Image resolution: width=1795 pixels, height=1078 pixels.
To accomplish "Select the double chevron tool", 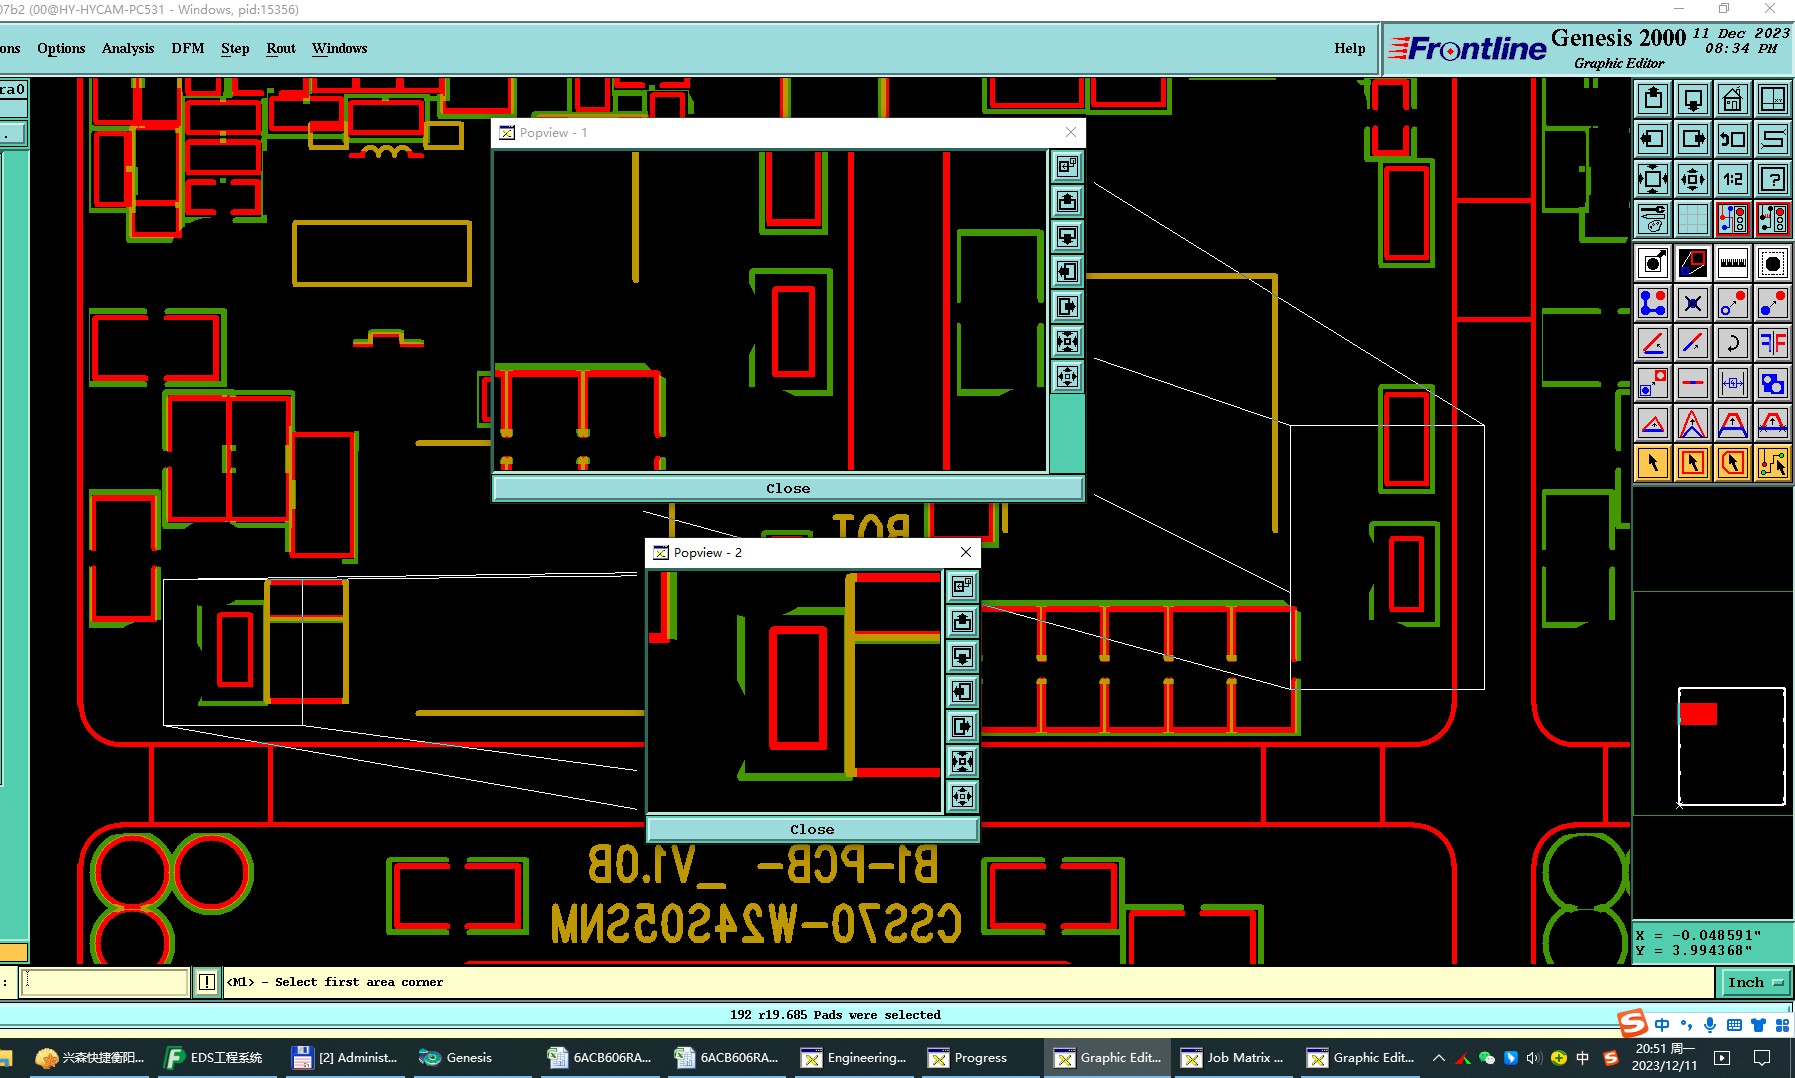I will click(1693, 423).
